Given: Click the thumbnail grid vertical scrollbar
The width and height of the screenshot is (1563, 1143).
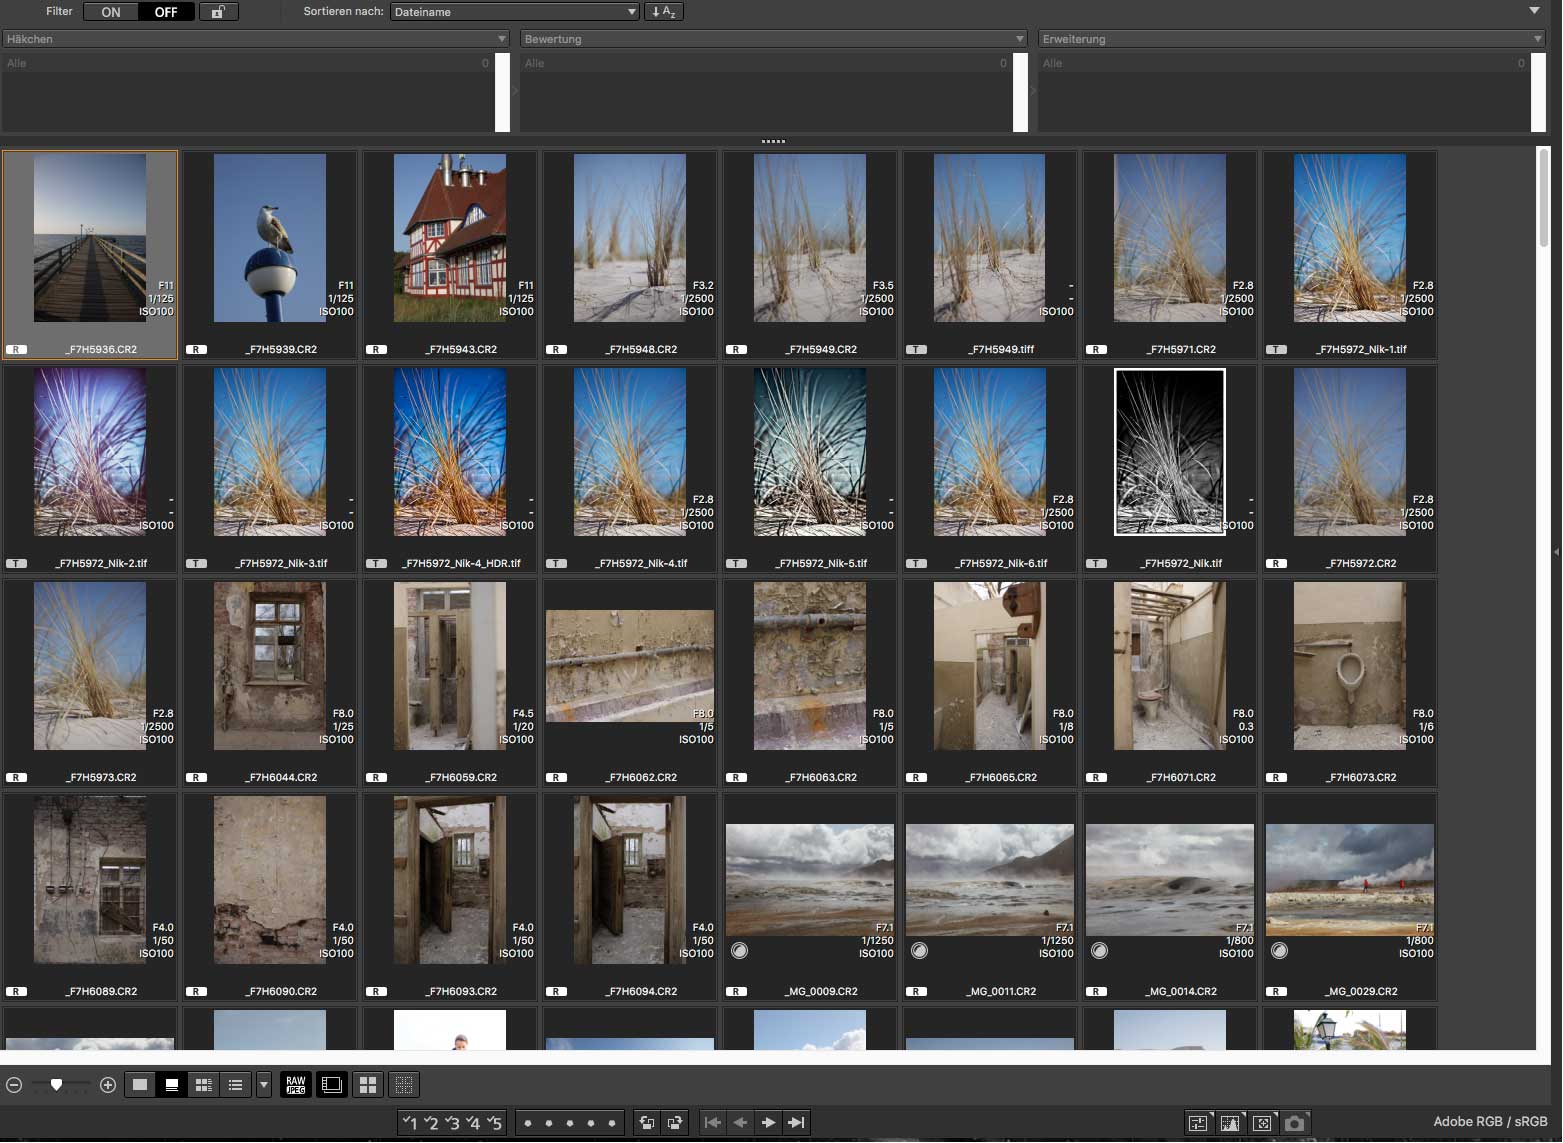Looking at the screenshot, I should pos(1544,198).
